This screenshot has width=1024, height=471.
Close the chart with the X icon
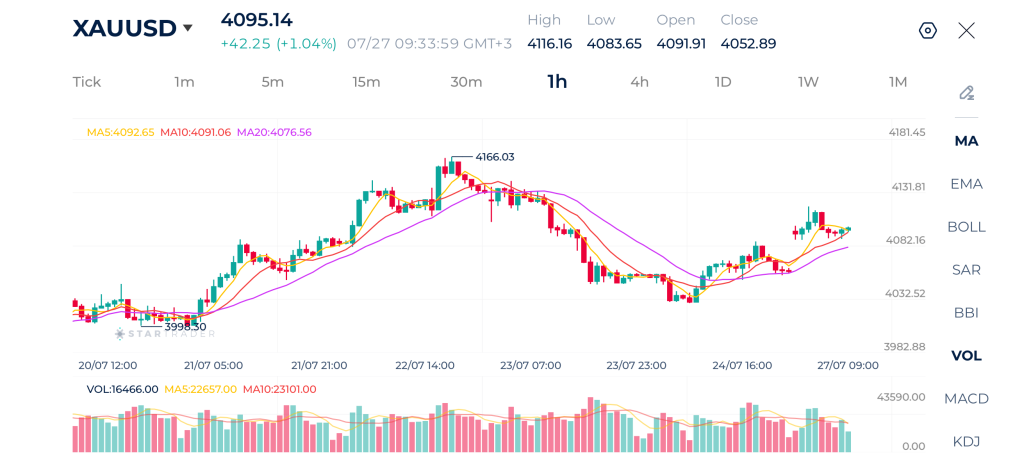point(966,31)
